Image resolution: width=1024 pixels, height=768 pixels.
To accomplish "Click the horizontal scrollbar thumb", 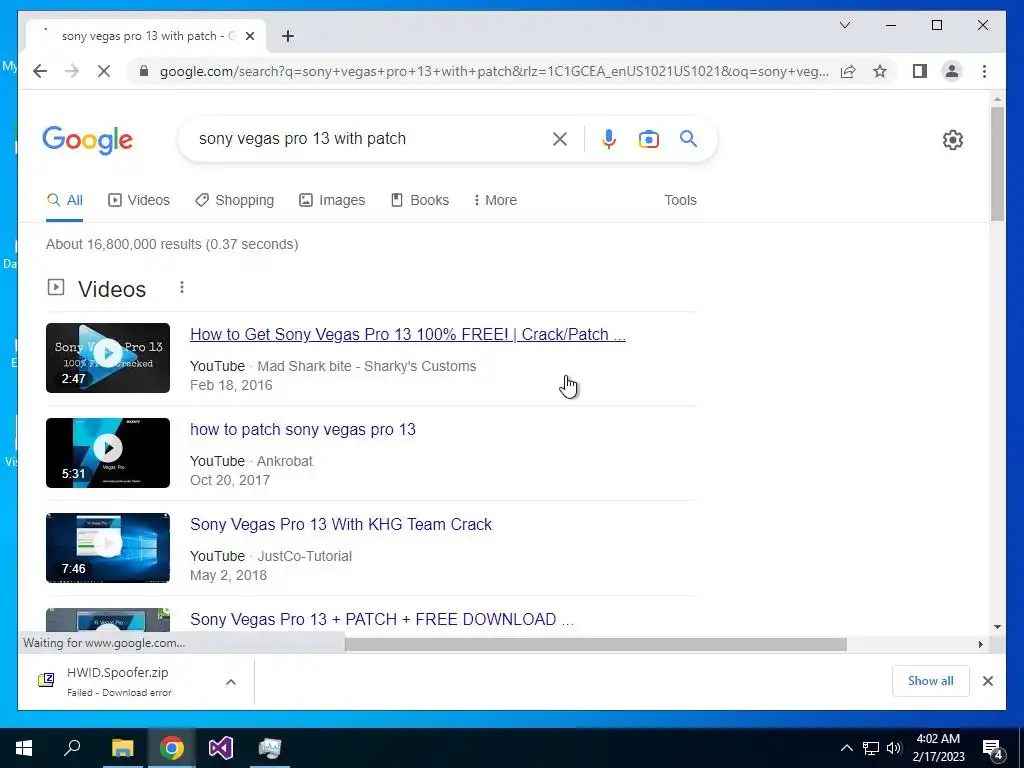I will (x=596, y=645).
